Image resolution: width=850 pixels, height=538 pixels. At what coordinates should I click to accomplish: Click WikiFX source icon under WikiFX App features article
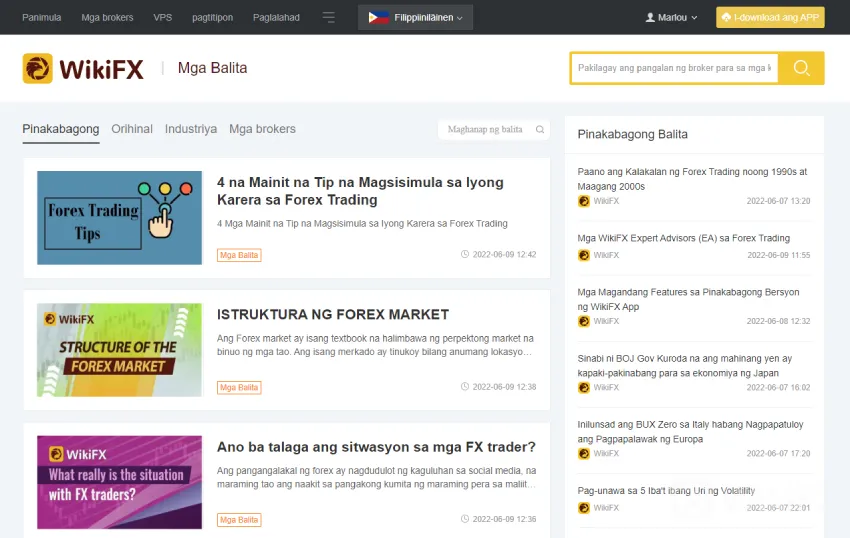584,321
